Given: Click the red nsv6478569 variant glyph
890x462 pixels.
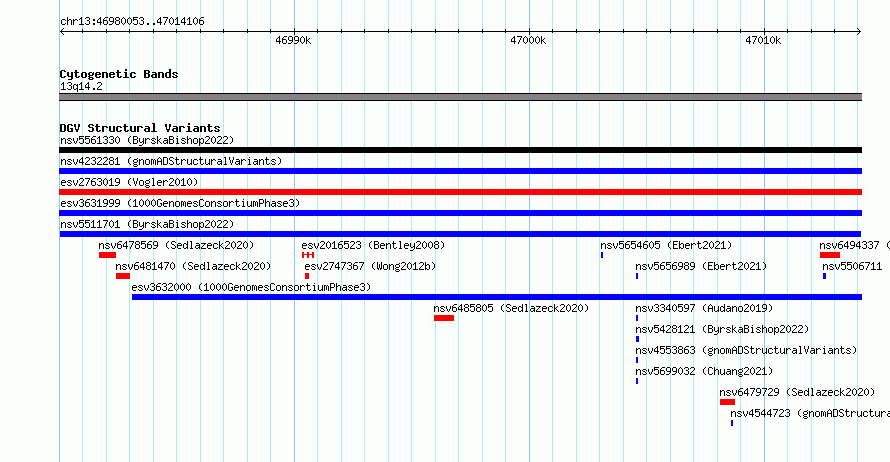Looking at the screenshot, I should [x=107, y=255].
